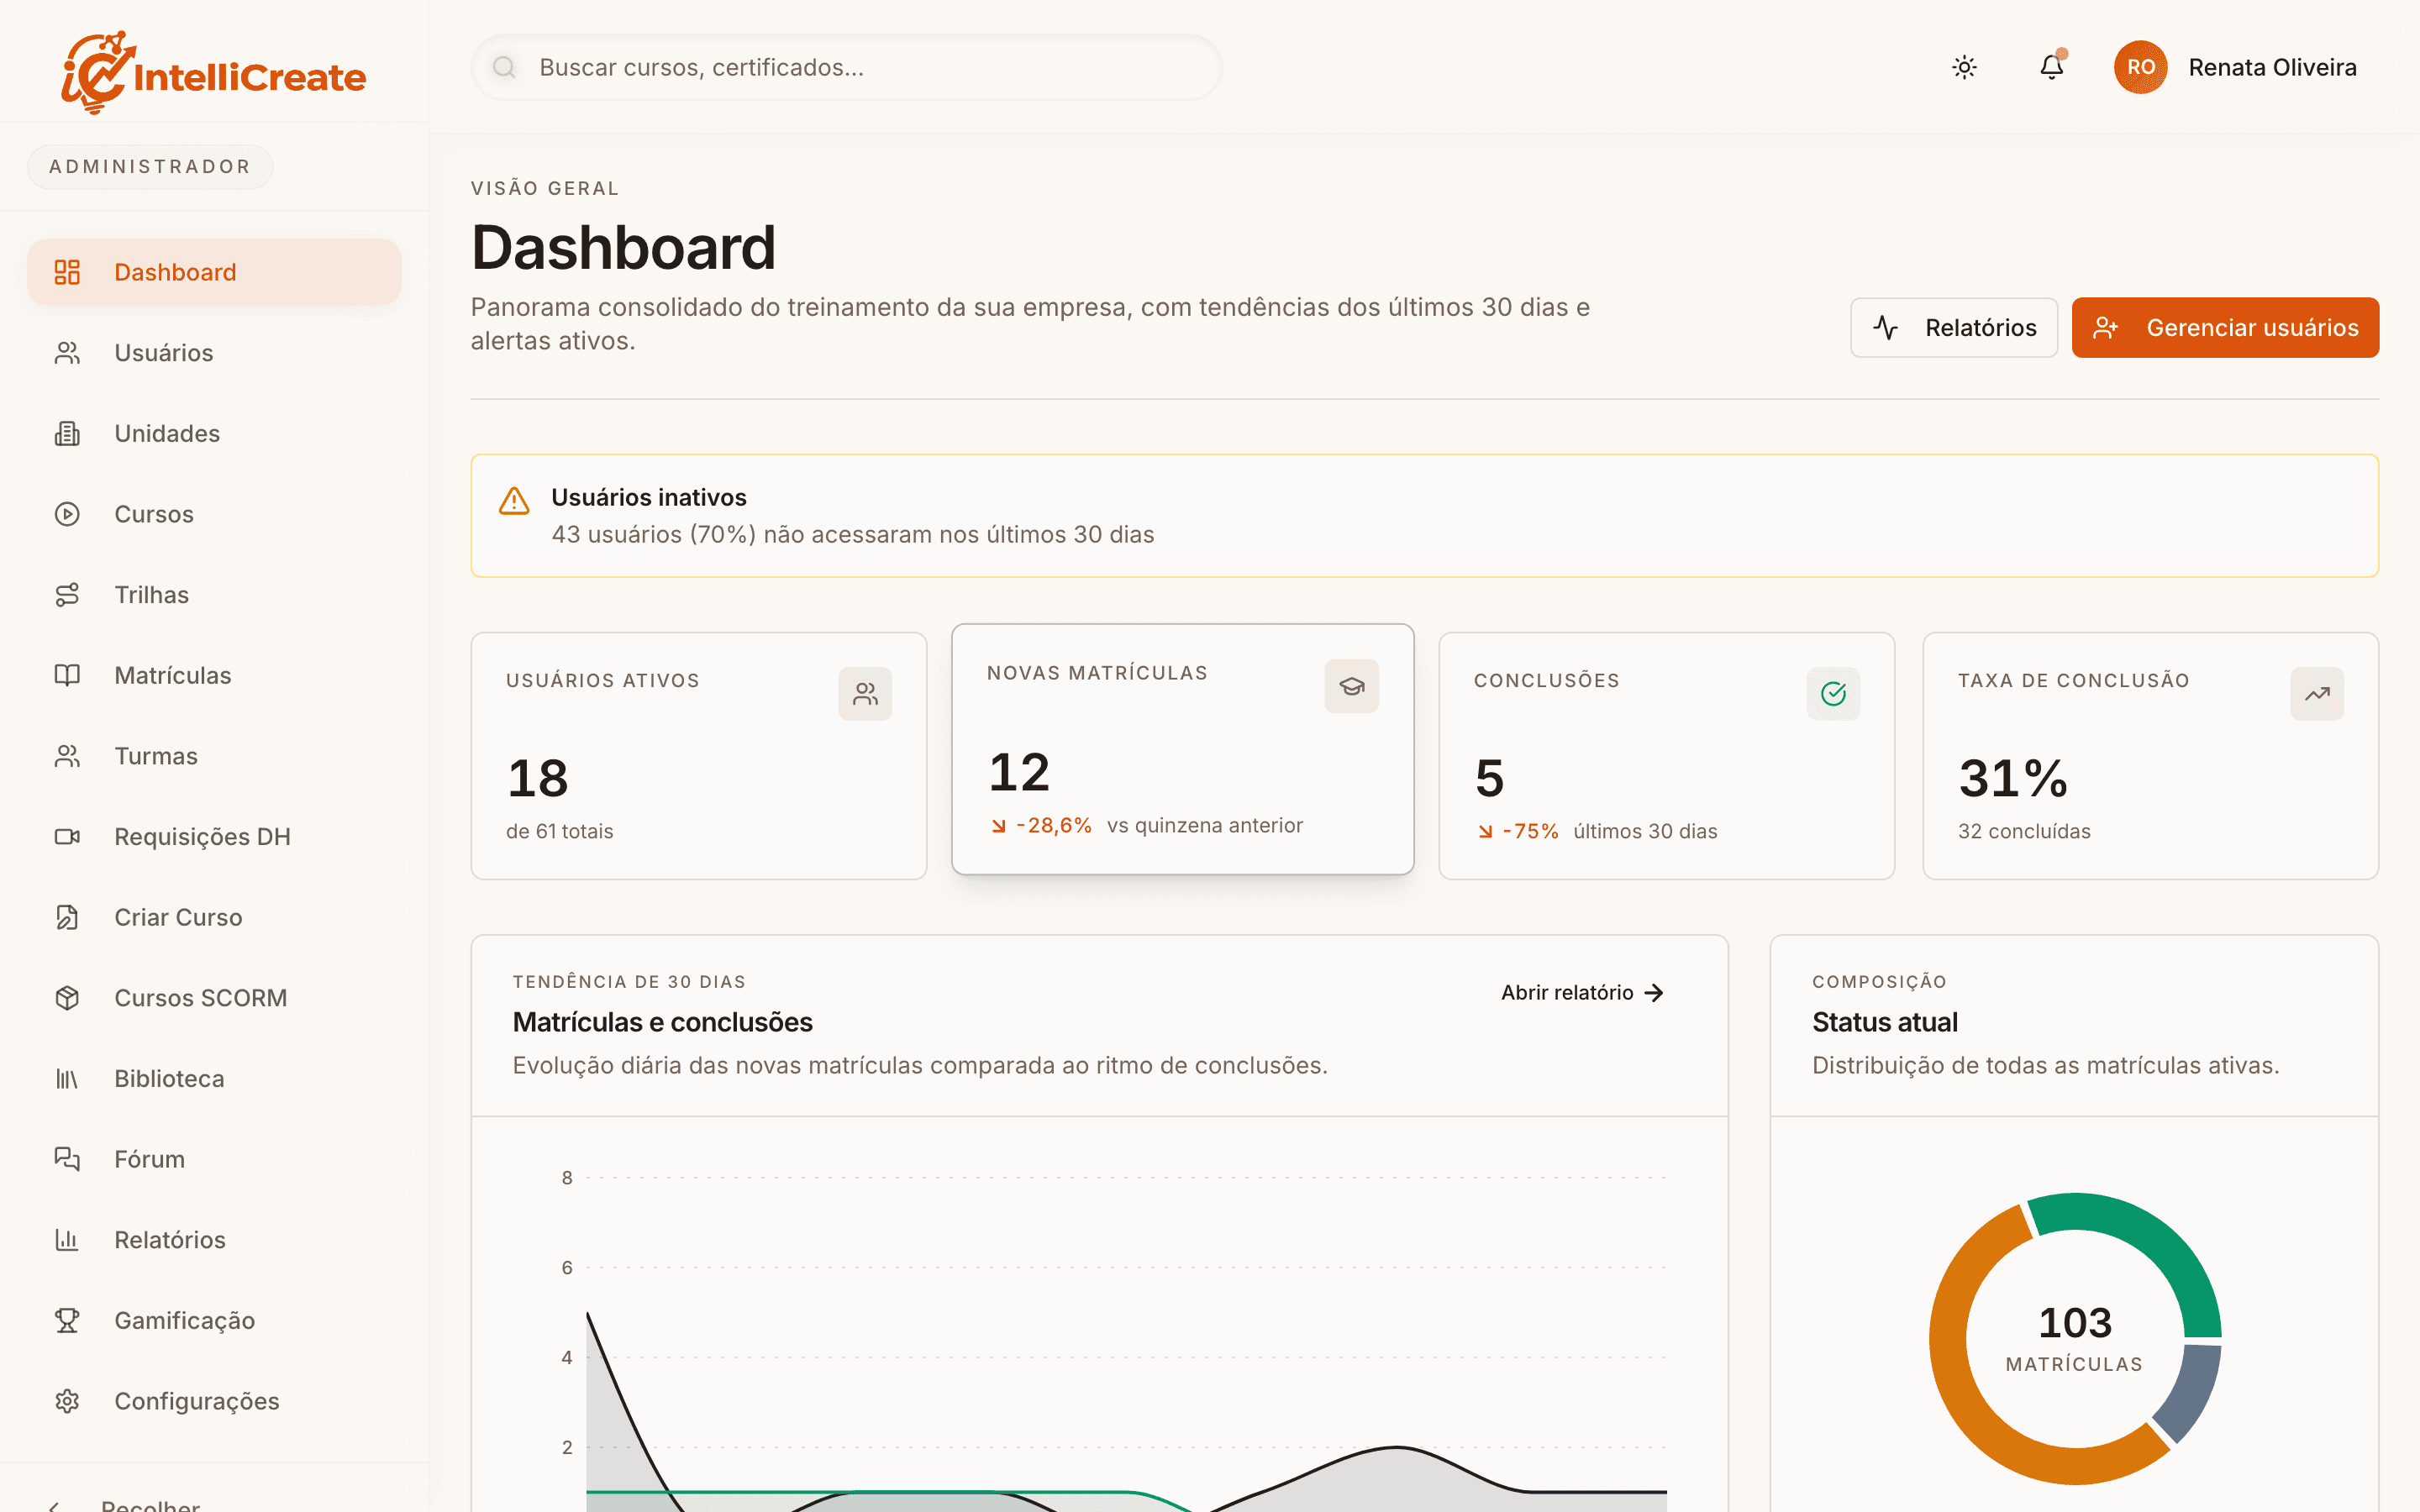
Task: Open Trilhas in sidebar menu
Action: pyautogui.click(x=214, y=595)
